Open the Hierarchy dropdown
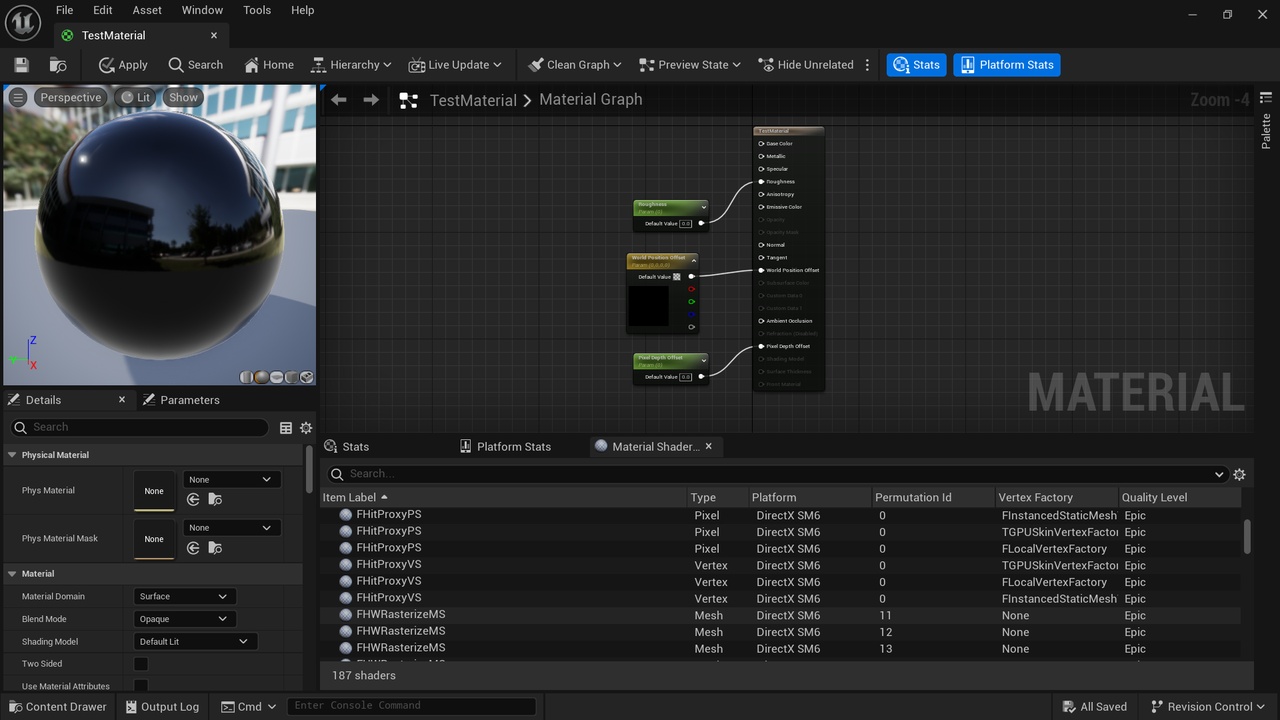Viewport: 1280px width, 720px height. point(350,65)
